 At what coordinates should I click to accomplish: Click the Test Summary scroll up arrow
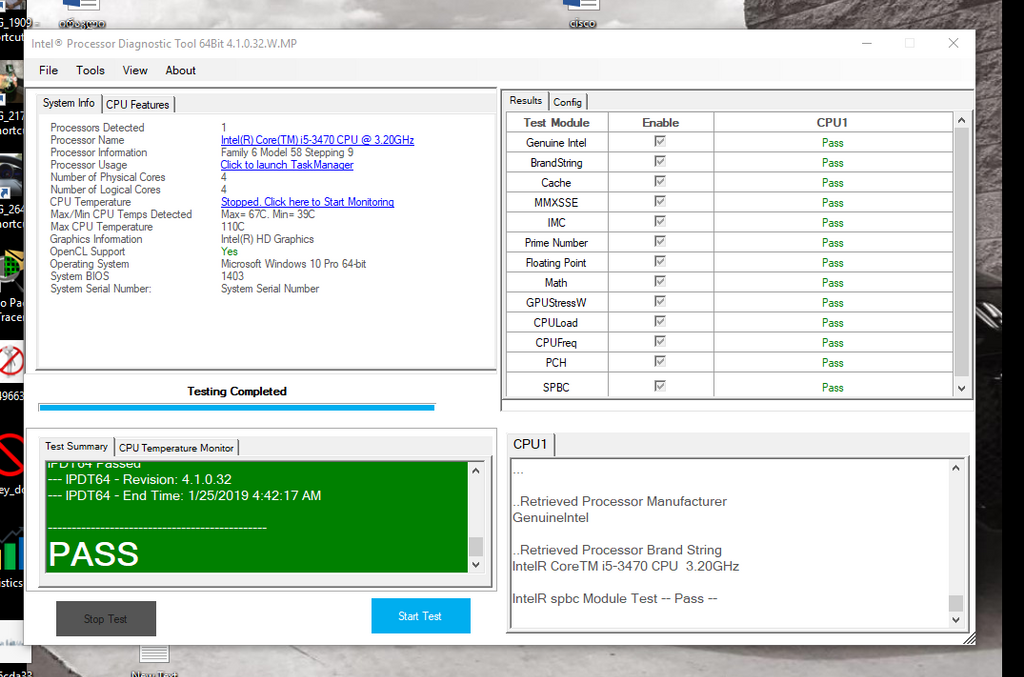click(475, 471)
